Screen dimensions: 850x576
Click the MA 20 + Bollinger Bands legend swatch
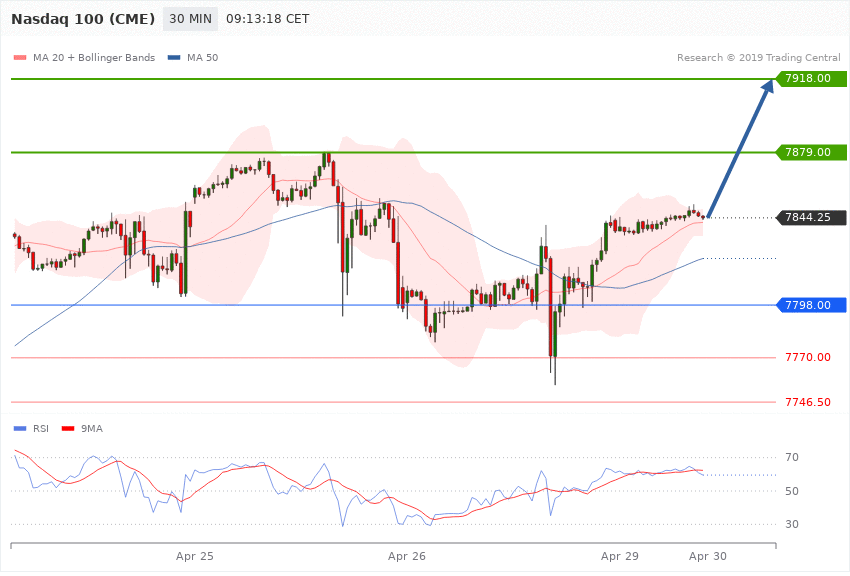pyautogui.click(x=20, y=57)
